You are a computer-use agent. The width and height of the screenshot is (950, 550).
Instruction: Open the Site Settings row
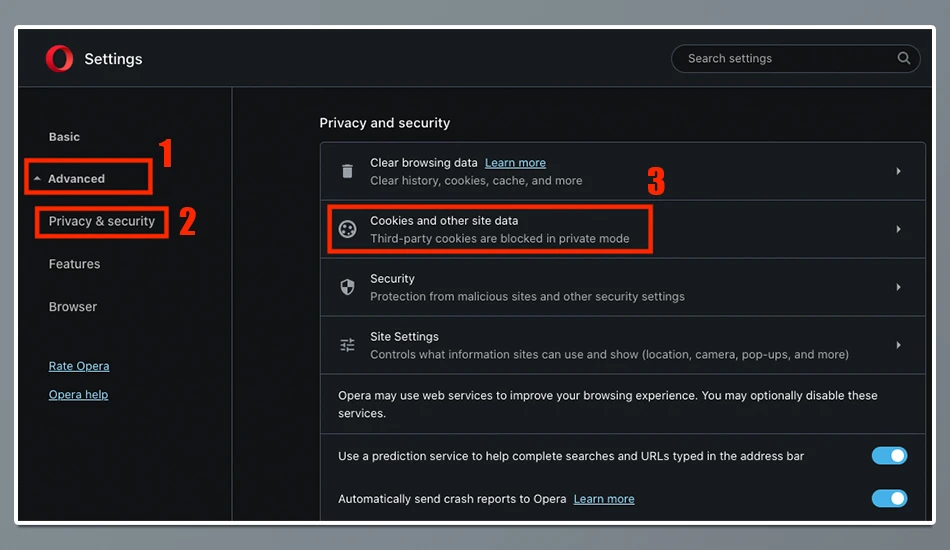[623, 345]
